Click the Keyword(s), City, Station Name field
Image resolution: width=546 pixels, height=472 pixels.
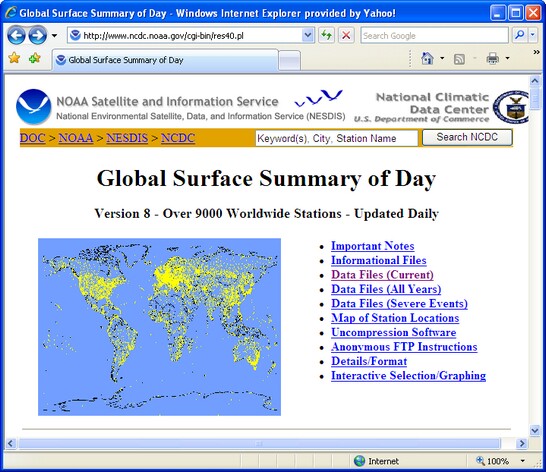tap(336, 138)
